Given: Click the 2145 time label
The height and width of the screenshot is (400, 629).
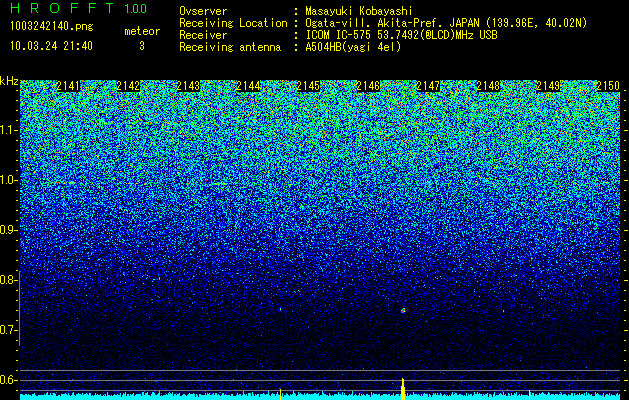Looking at the screenshot, I should coord(308,86).
